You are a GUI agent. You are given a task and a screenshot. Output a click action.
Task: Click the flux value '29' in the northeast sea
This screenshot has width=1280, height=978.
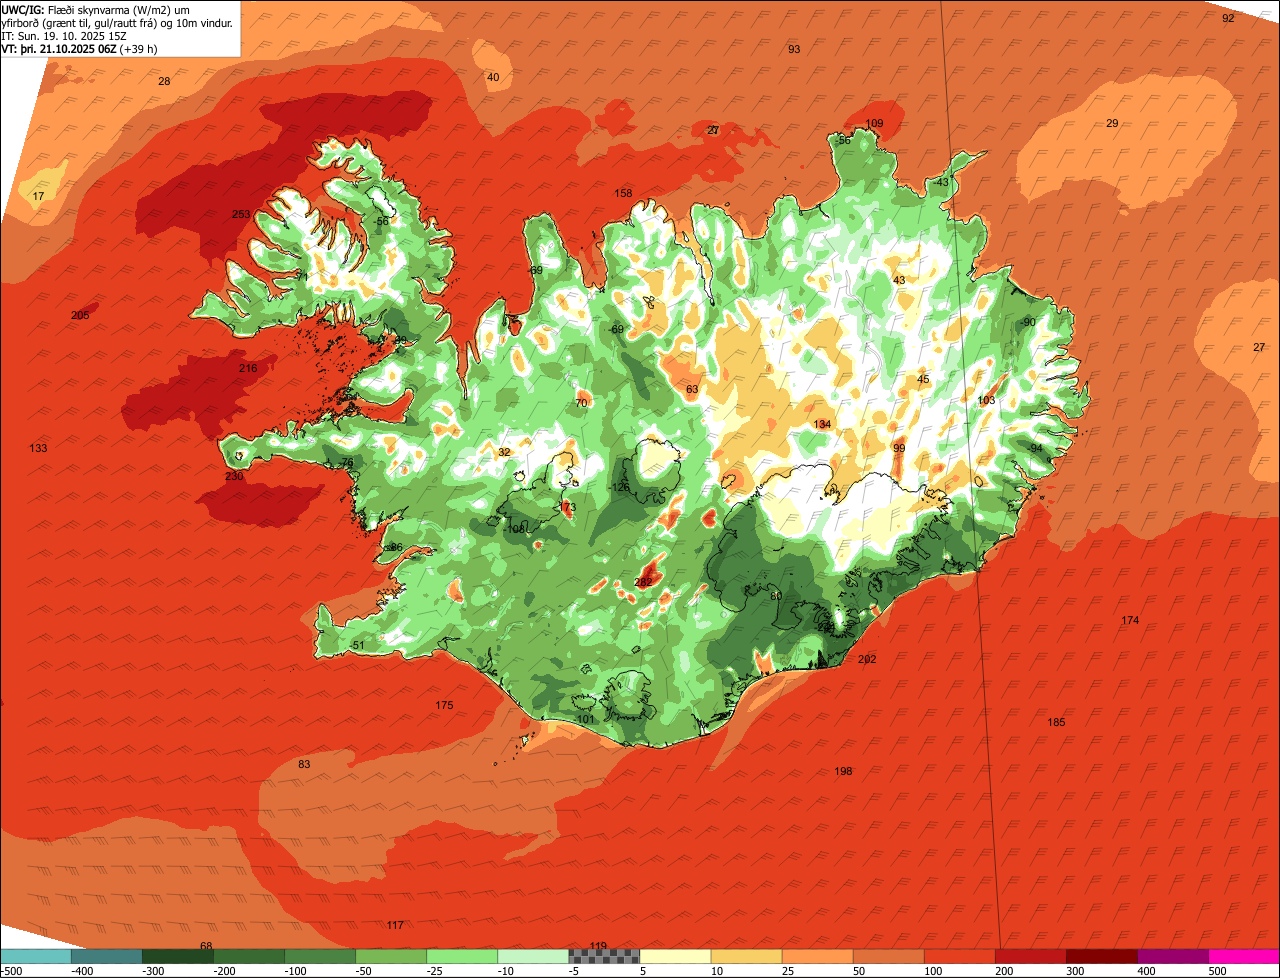click(1112, 123)
